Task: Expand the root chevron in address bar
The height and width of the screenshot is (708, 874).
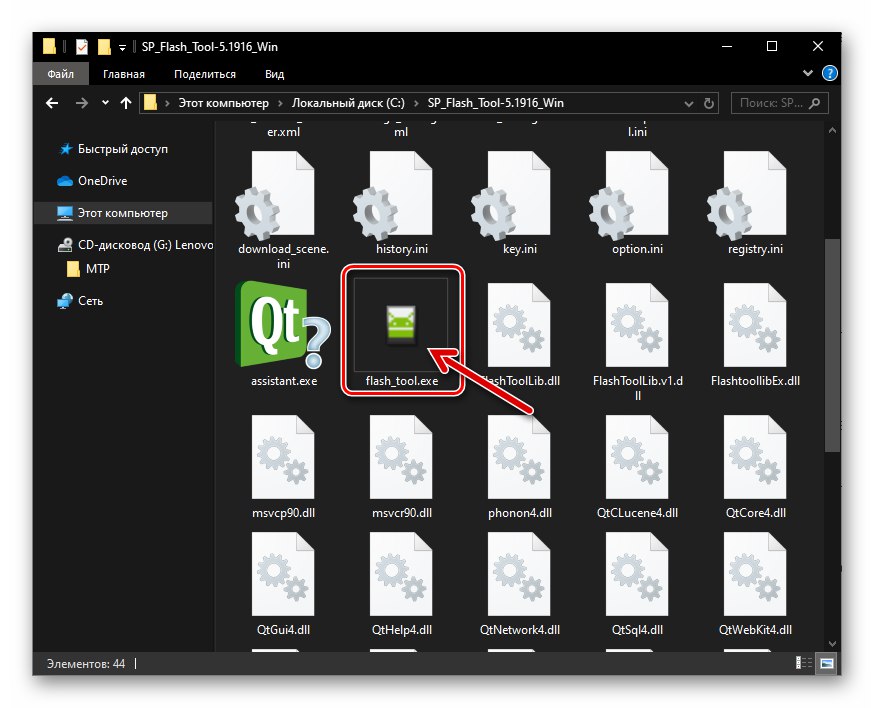Action: coord(167,103)
